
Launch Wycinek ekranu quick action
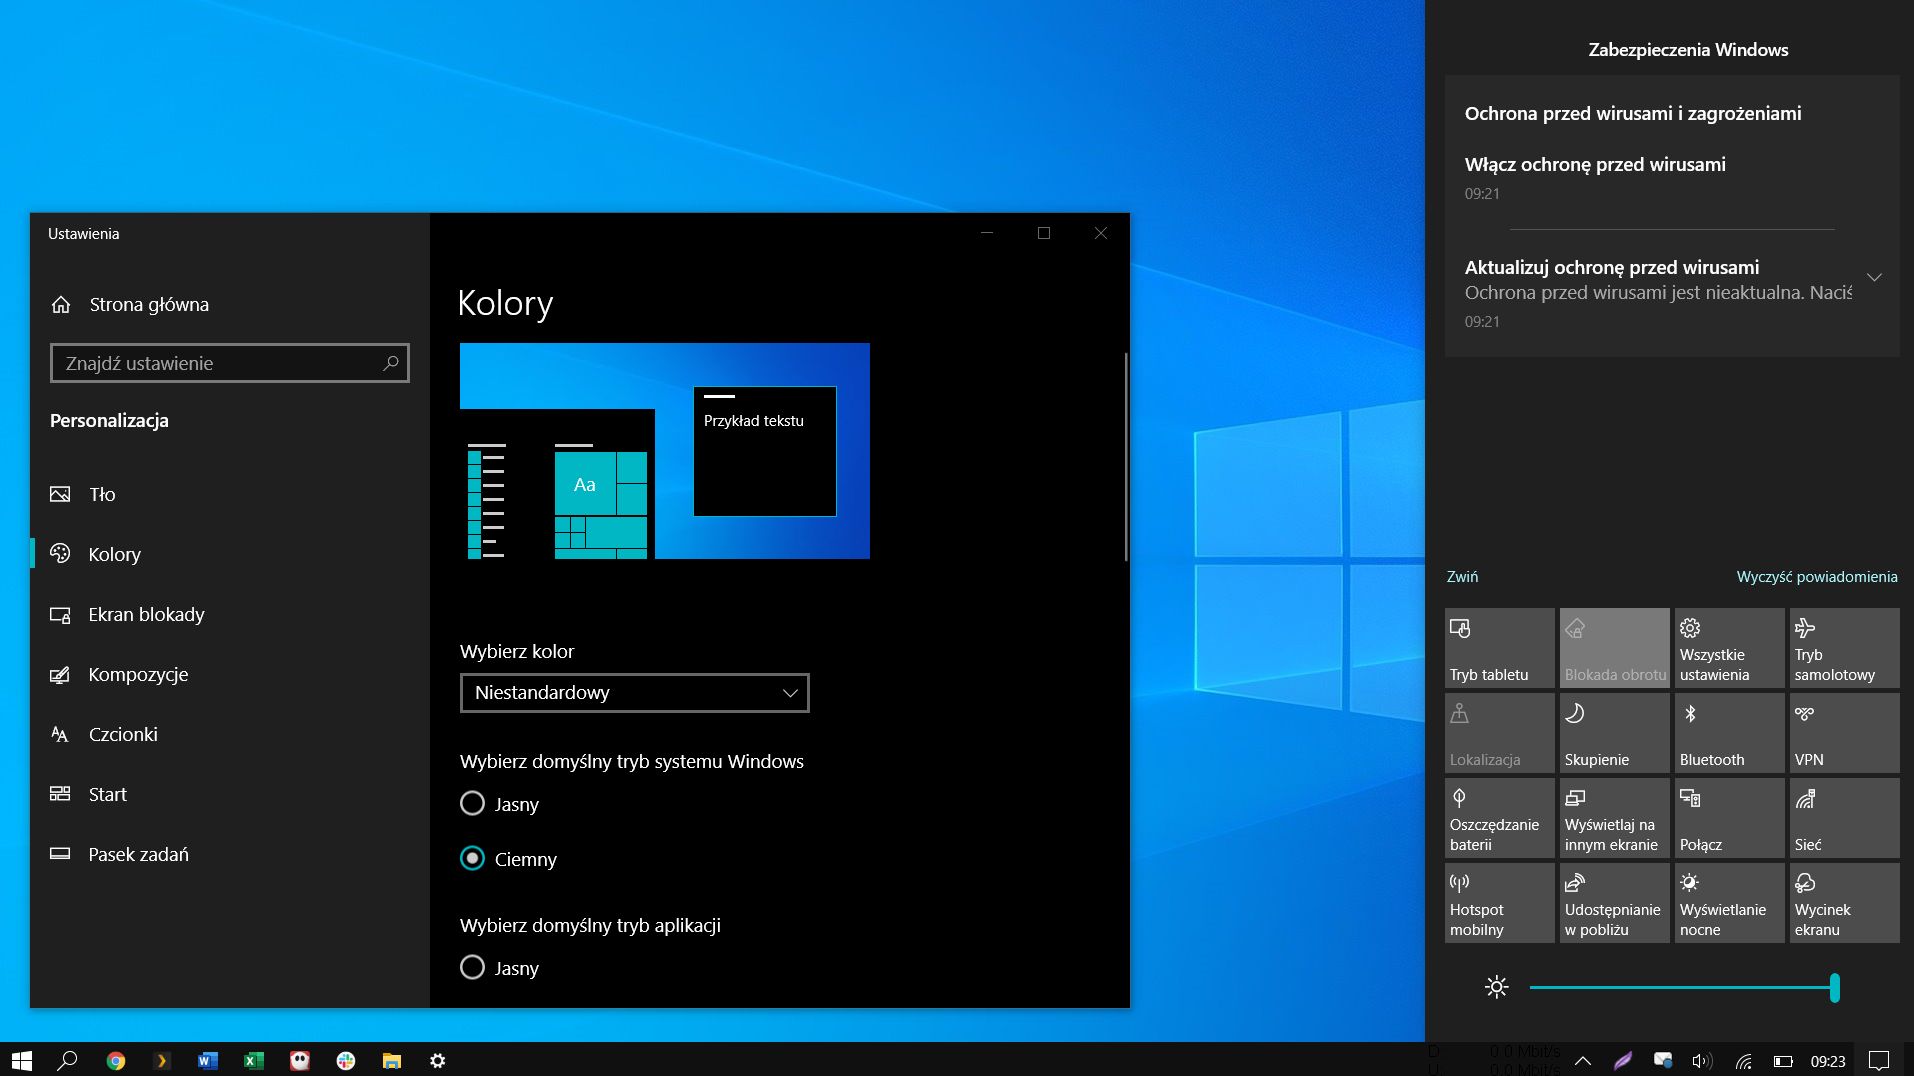point(1843,902)
